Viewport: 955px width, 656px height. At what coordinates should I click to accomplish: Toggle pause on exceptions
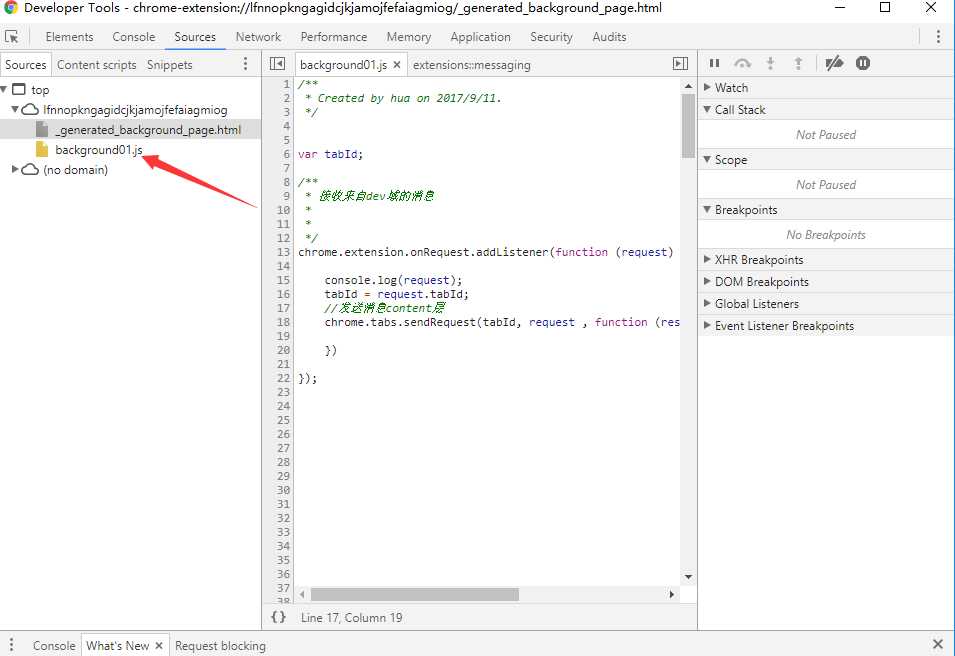pyautogui.click(x=863, y=63)
